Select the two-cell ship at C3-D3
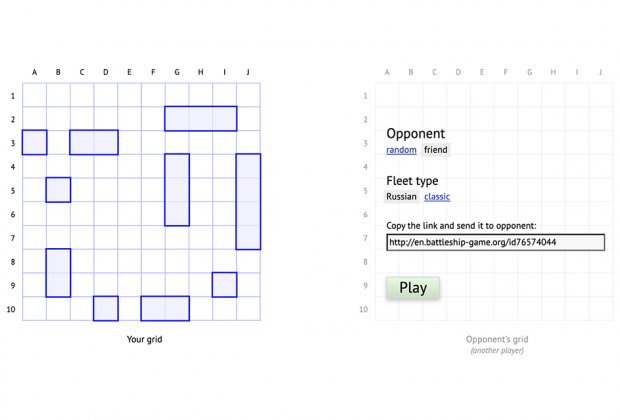The height and width of the screenshot is (420, 620). (94, 142)
